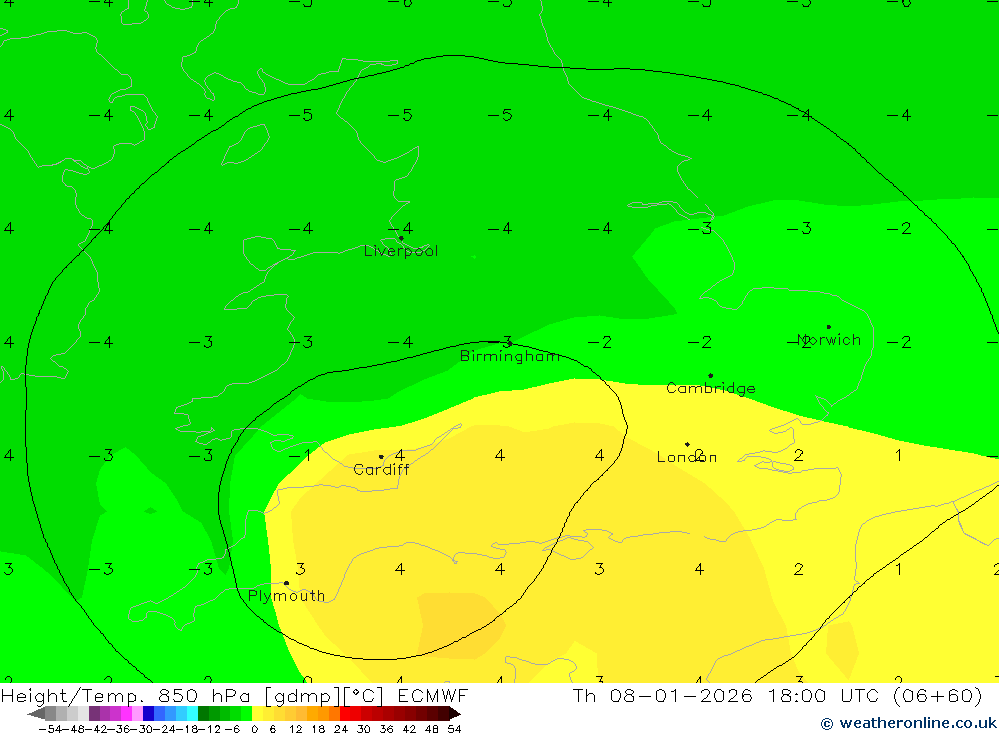This screenshot has width=1000, height=733.
Task: Click the date Th 08-01-2026 text
Action: coord(663,695)
